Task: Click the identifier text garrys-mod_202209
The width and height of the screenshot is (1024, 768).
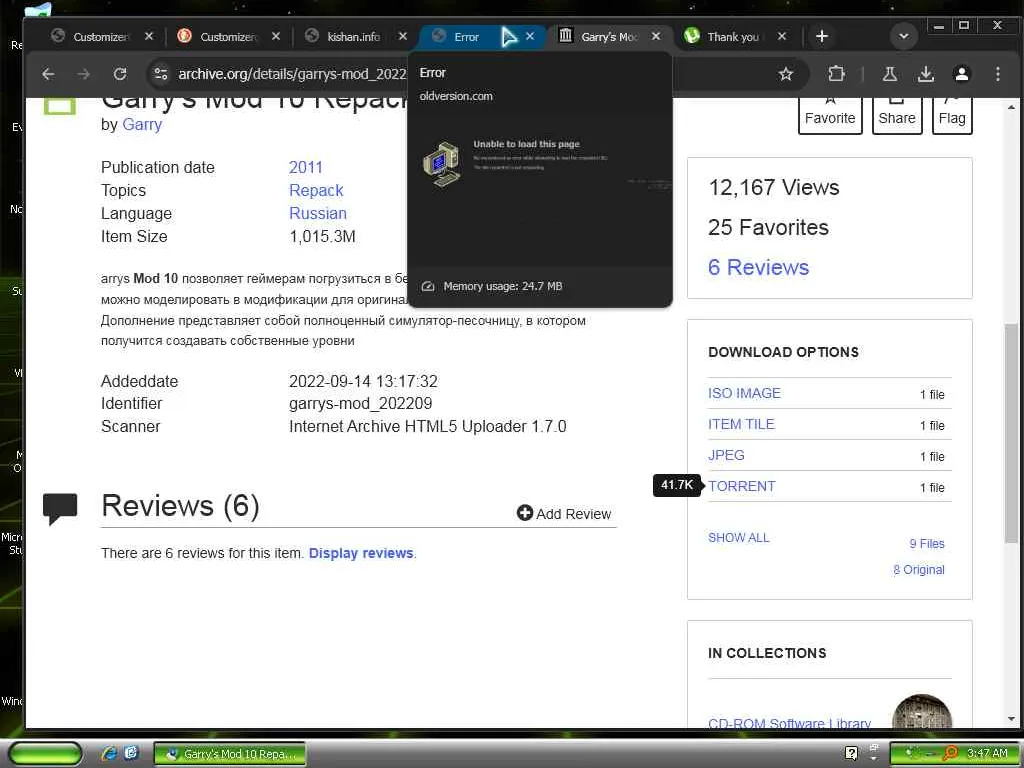Action: [360, 404]
